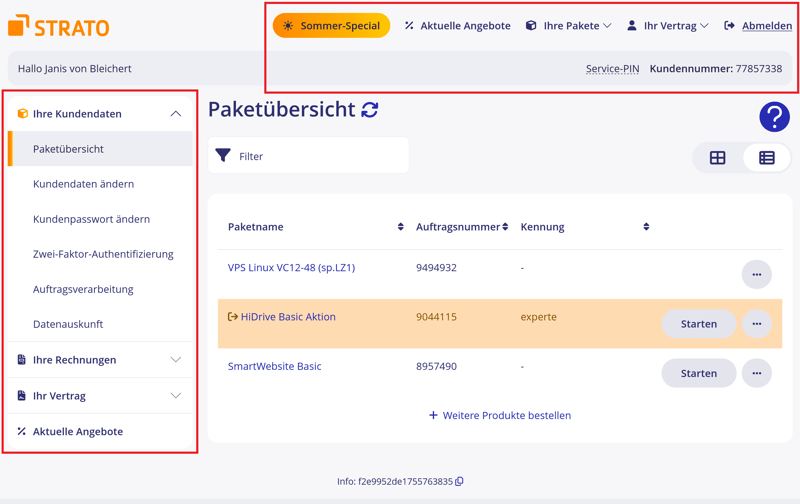Click the refresh icon beside Paketübersicht
Viewport: 800px width, 504px height.
370,110
